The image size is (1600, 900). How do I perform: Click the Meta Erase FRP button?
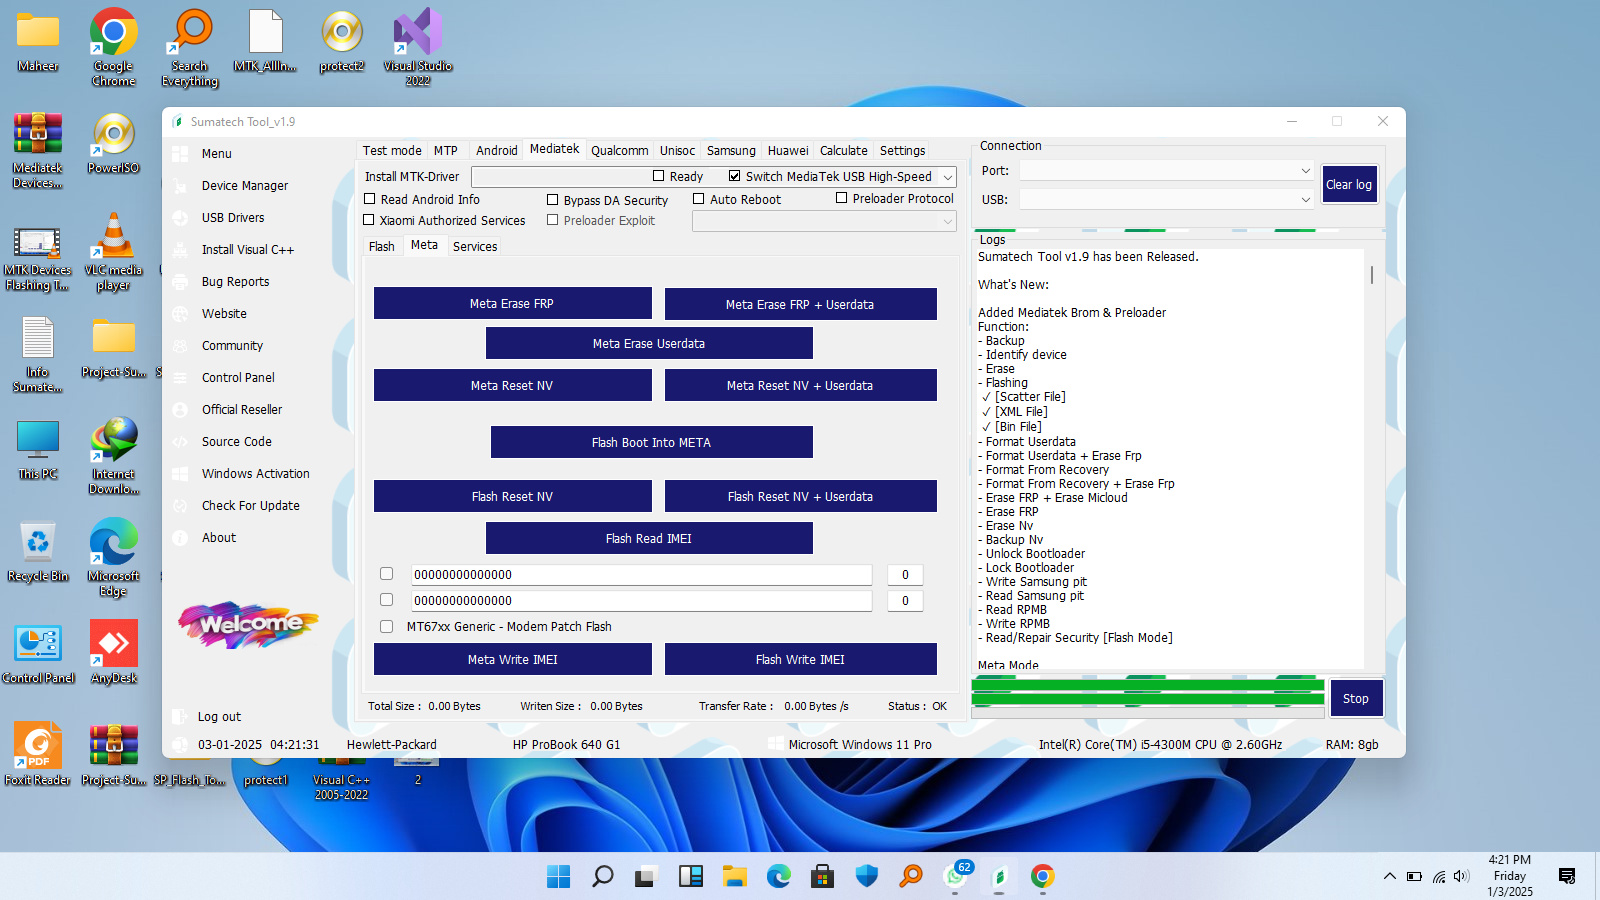(x=512, y=304)
